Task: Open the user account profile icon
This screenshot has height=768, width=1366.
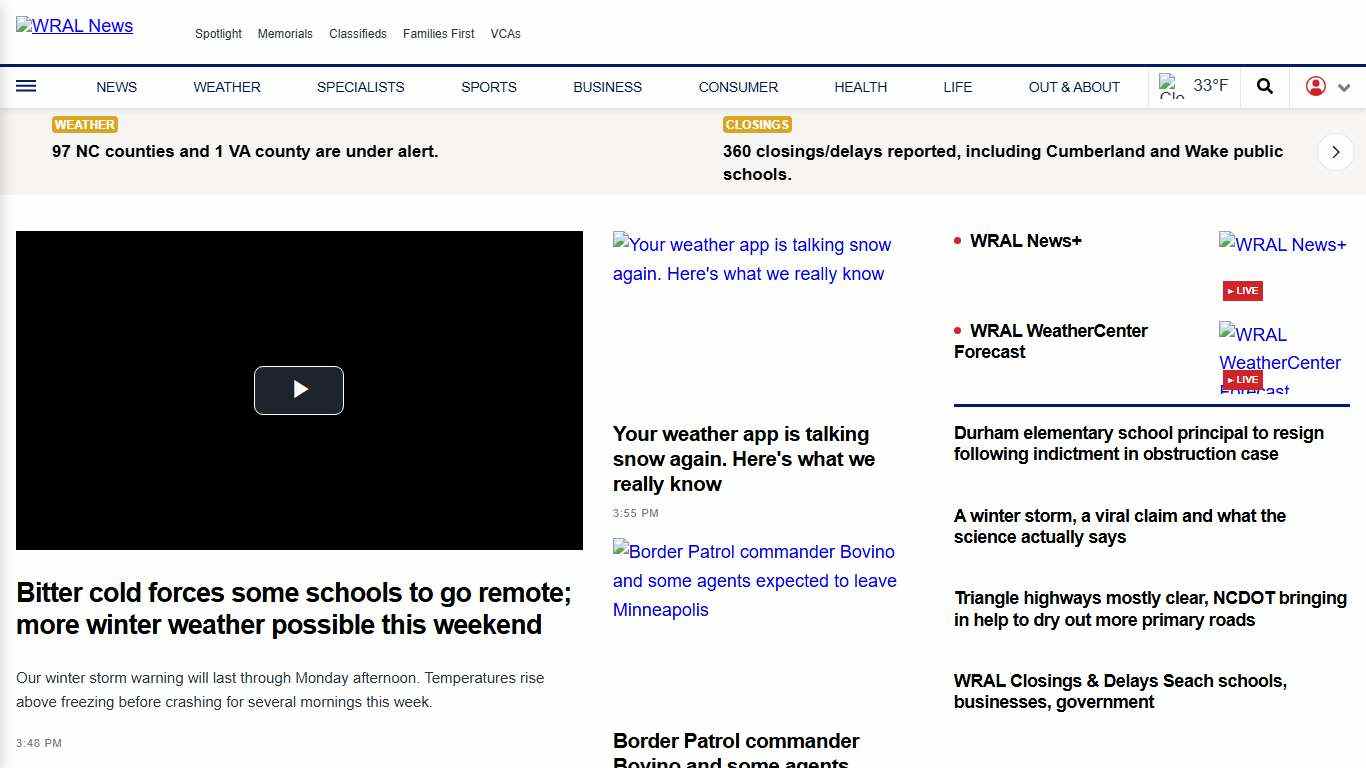Action: click(x=1315, y=87)
